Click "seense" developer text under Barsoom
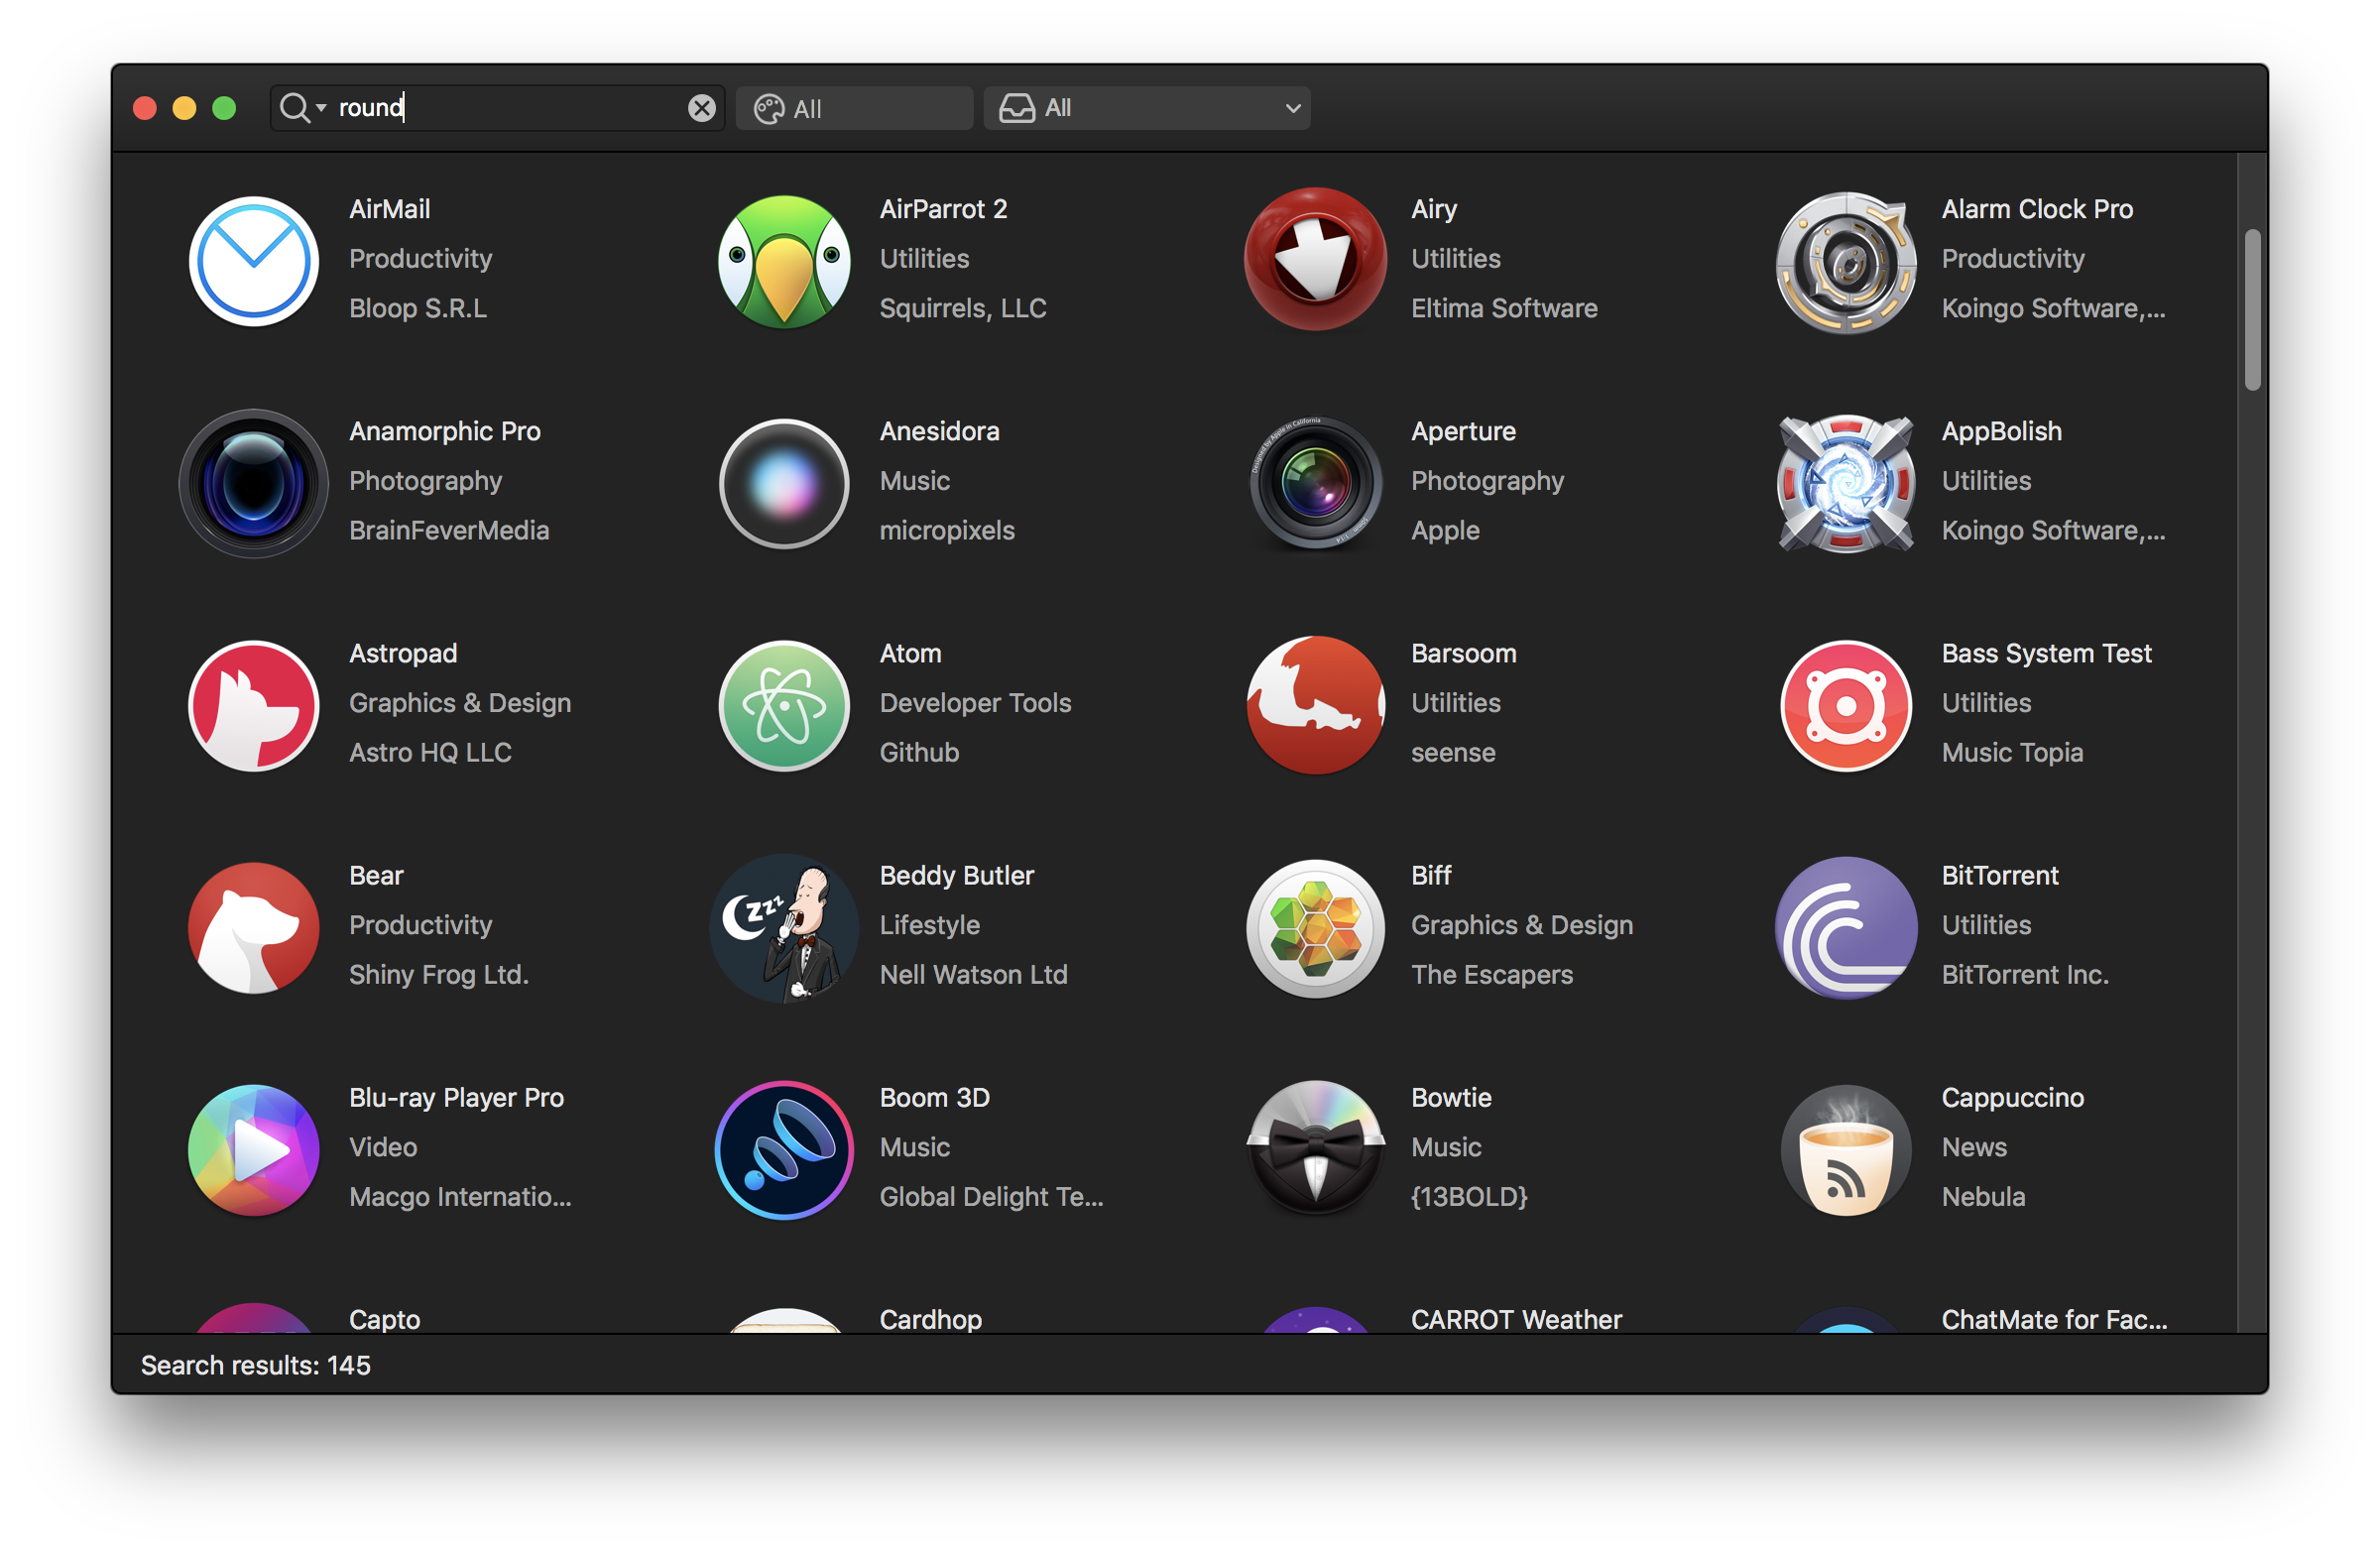2380x1553 pixels. tap(1453, 752)
